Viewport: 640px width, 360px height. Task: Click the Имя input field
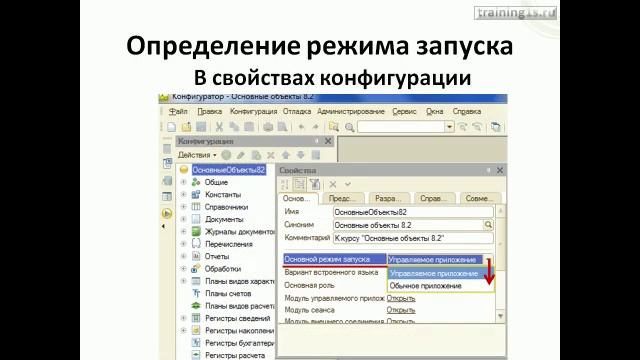point(413,212)
